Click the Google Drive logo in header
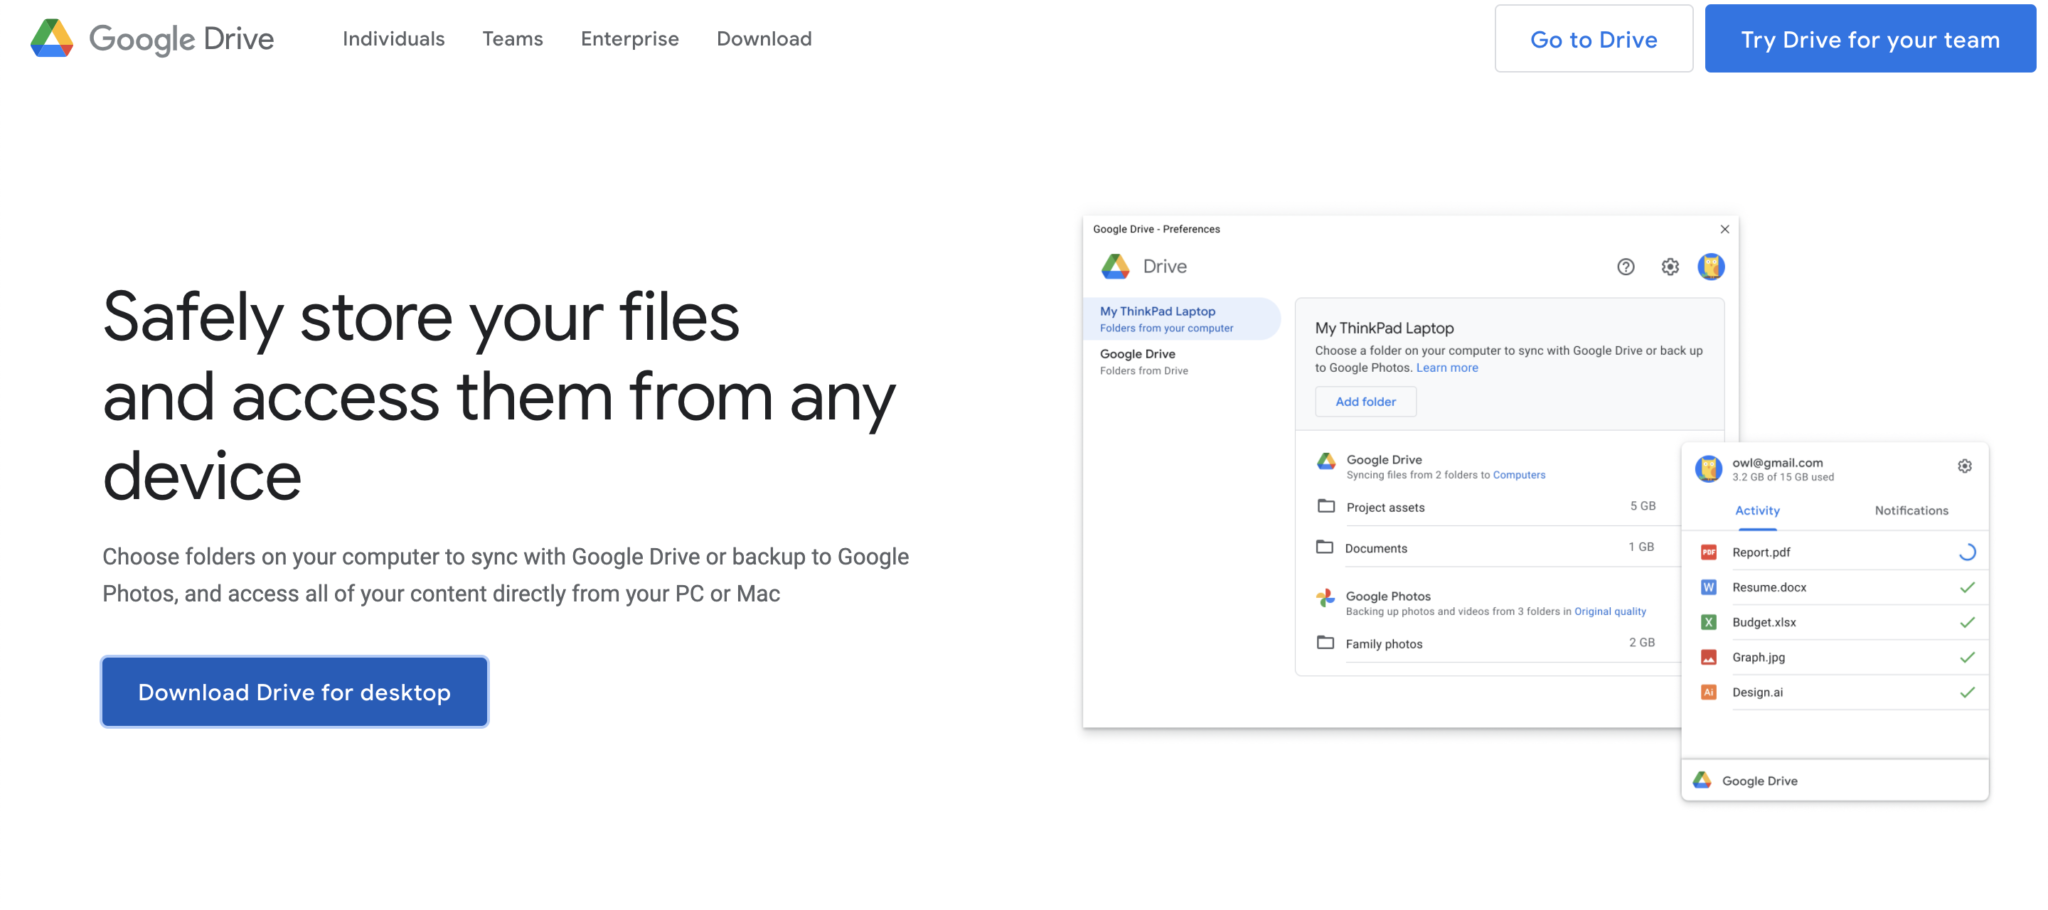Screen dimensions: 2048x910 coord(152,38)
